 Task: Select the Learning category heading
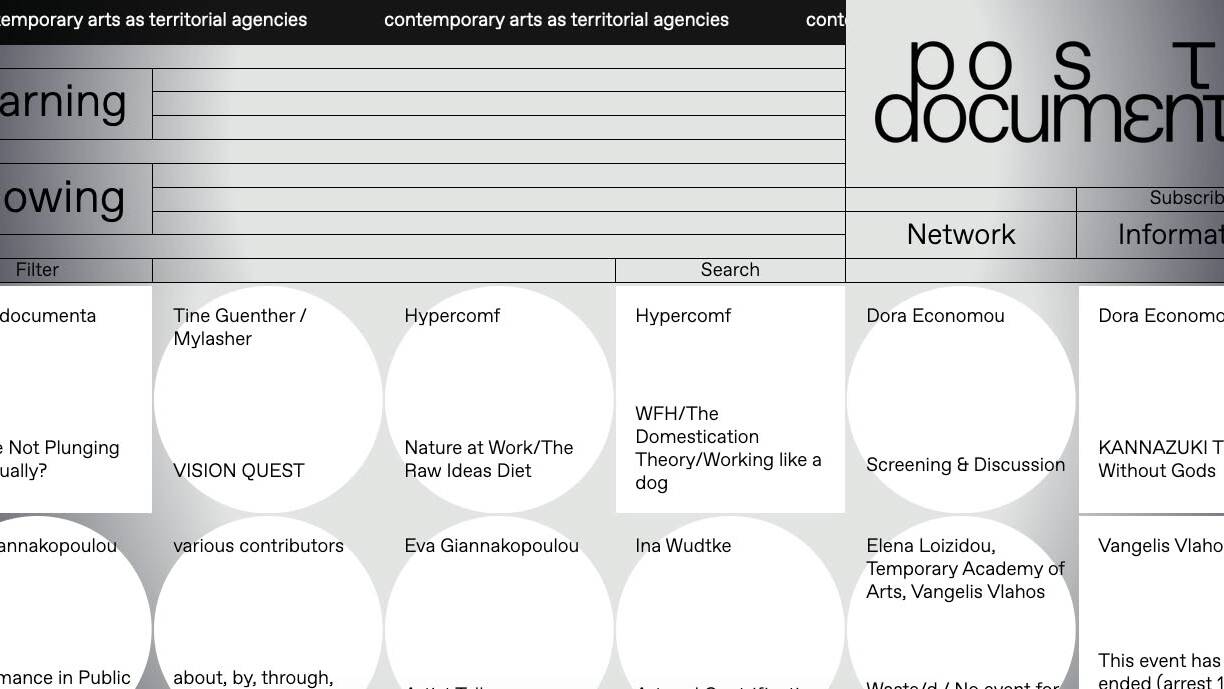coord(64,103)
